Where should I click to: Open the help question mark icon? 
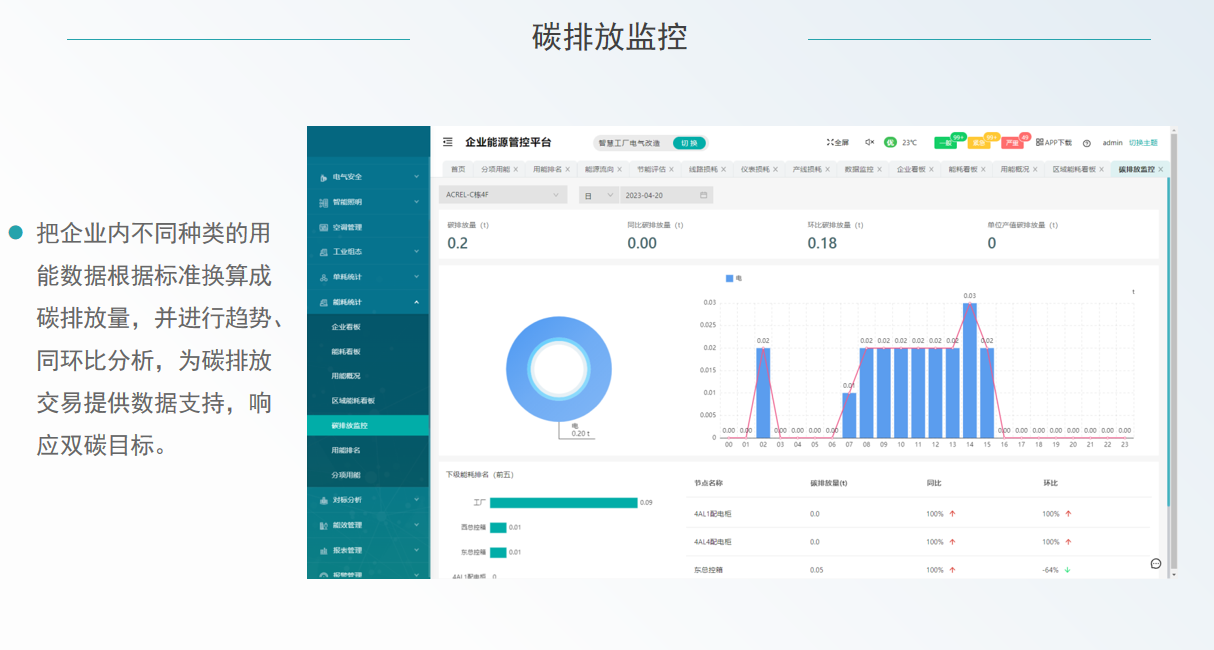[x=1087, y=143]
